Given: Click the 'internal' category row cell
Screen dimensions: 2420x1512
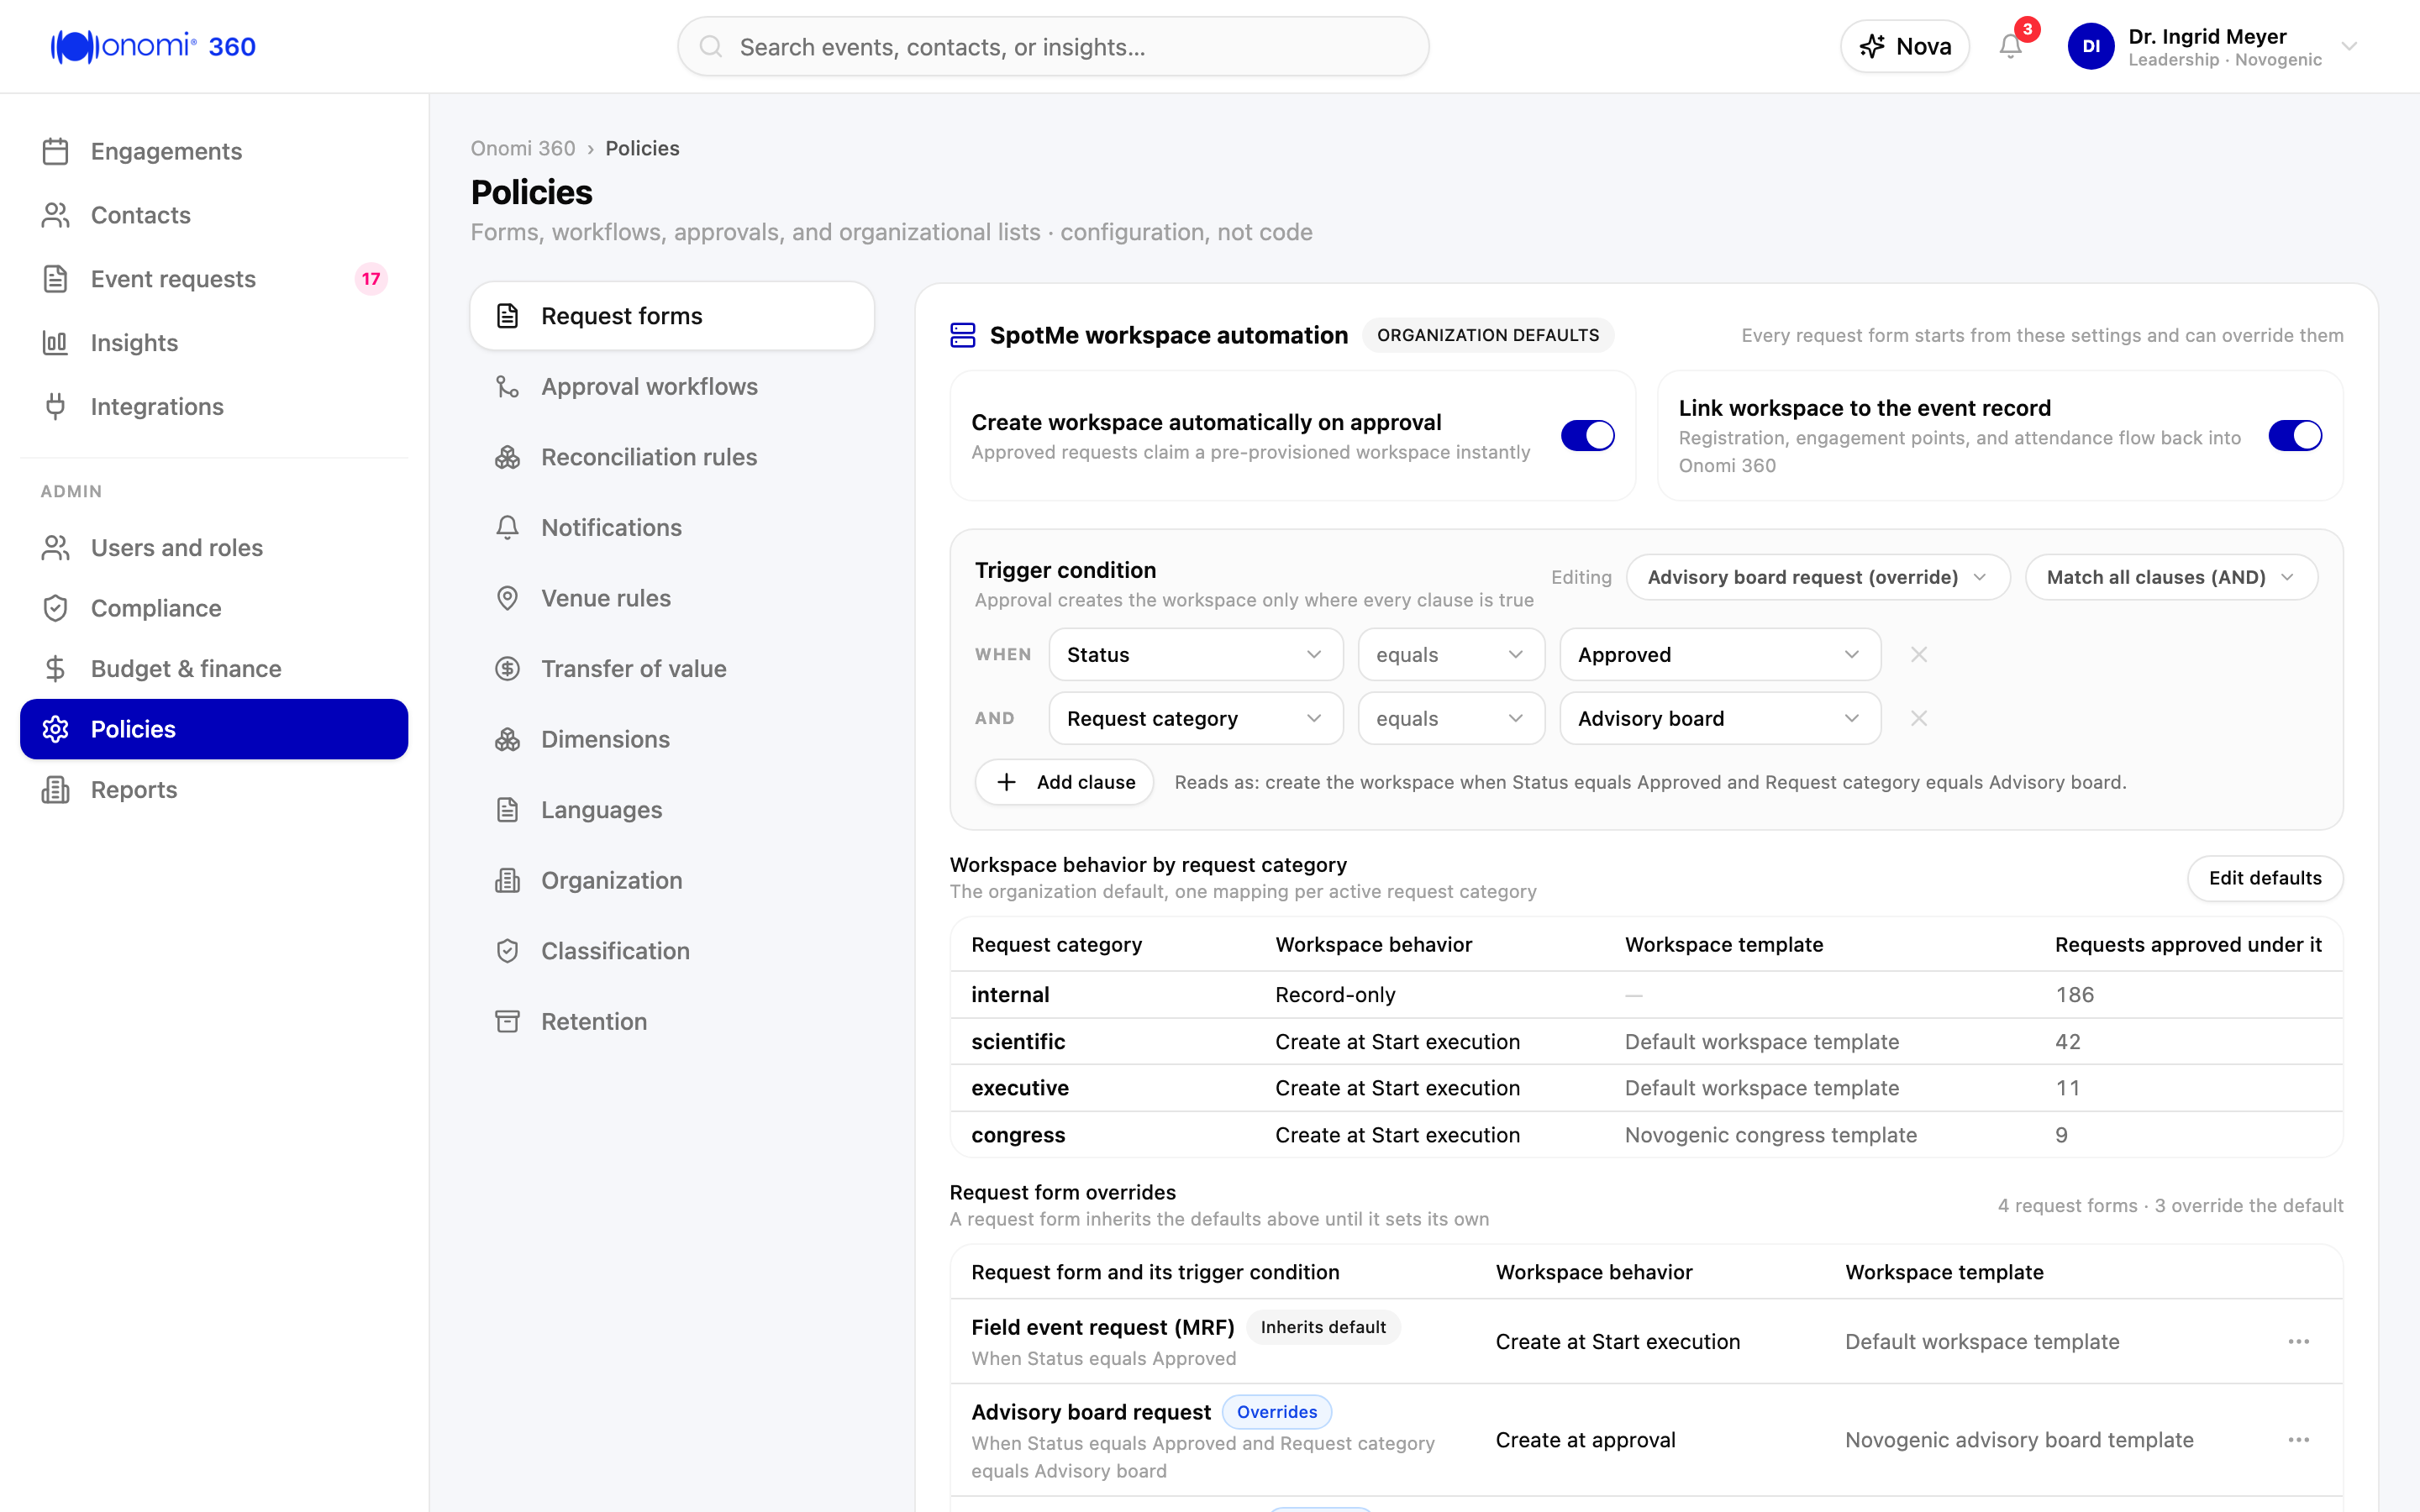Looking at the screenshot, I should (1010, 995).
